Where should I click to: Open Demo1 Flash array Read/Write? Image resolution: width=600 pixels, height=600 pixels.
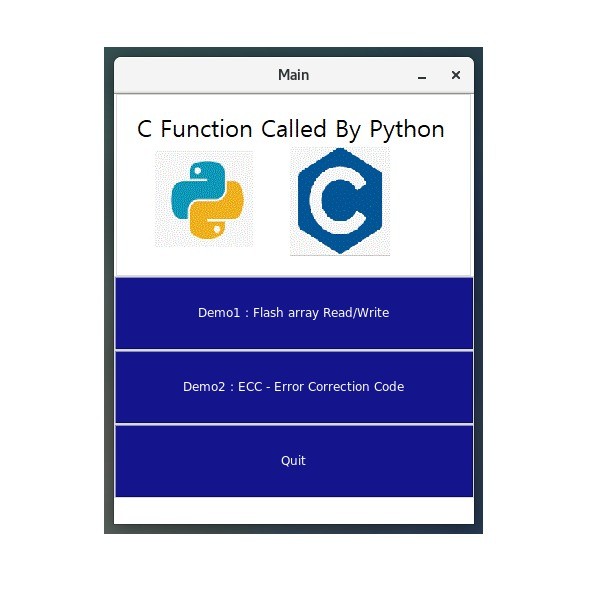(294, 313)
